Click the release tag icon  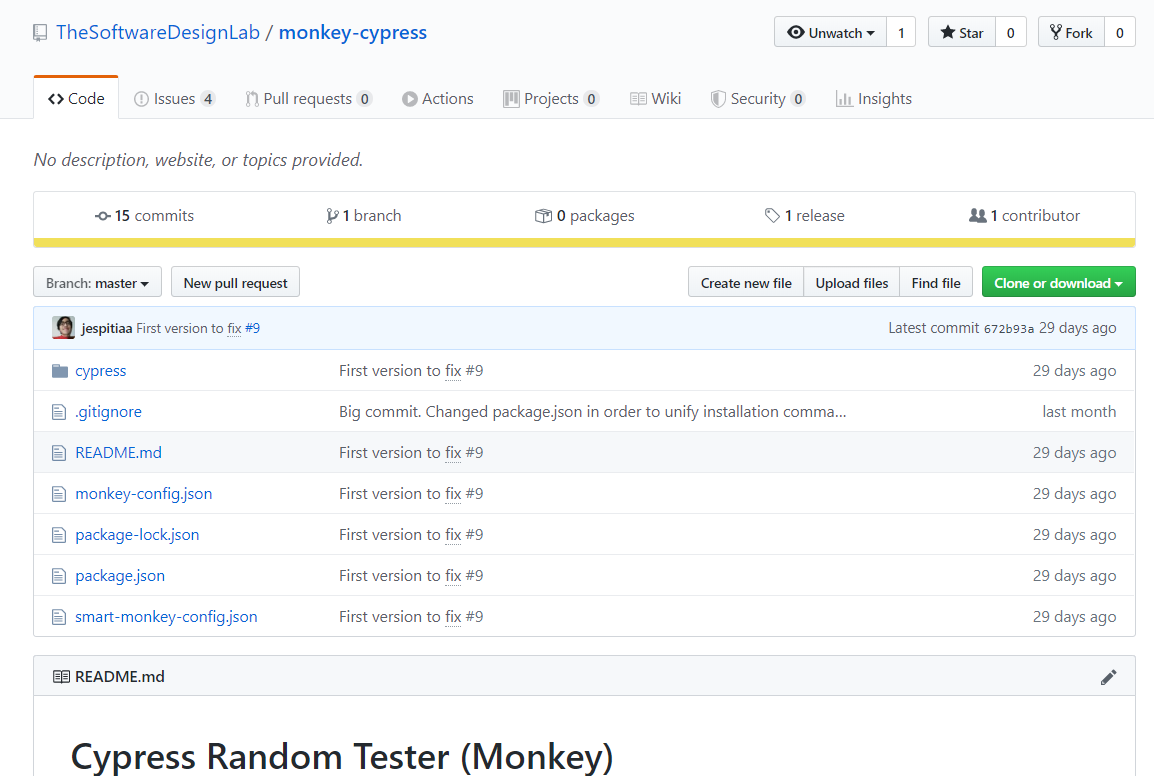tap(772, 216)
